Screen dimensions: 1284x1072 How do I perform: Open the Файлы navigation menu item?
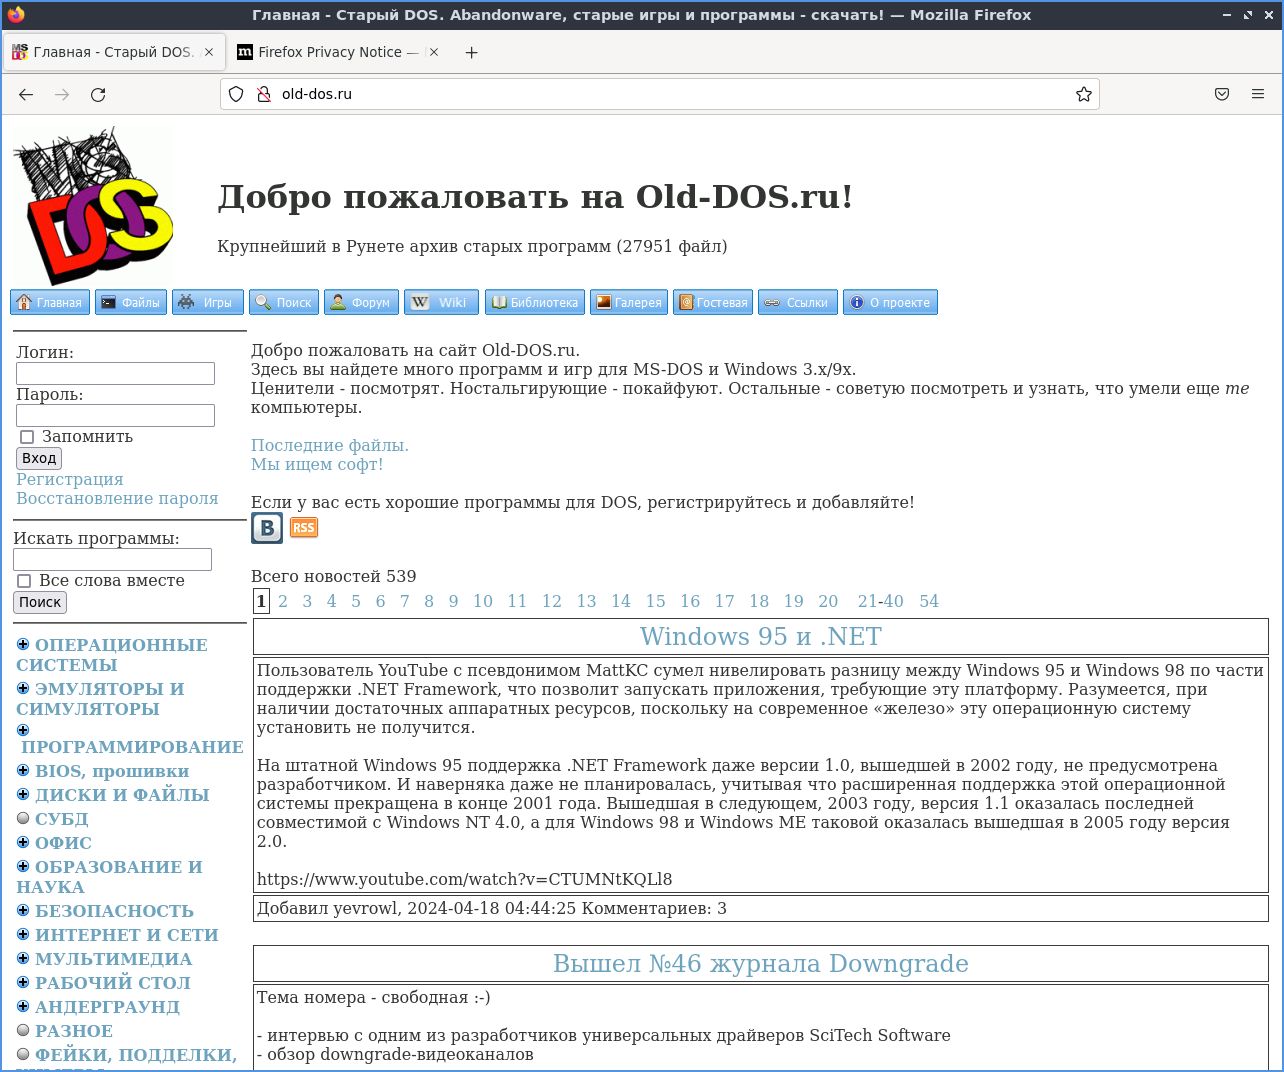coord(131,302)
